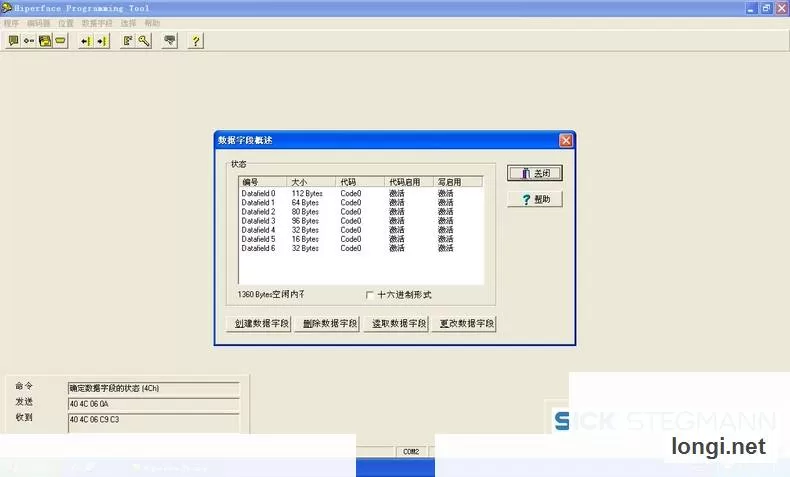
Task: Click the yellow serial port toolbar icon
Action: 60,41
